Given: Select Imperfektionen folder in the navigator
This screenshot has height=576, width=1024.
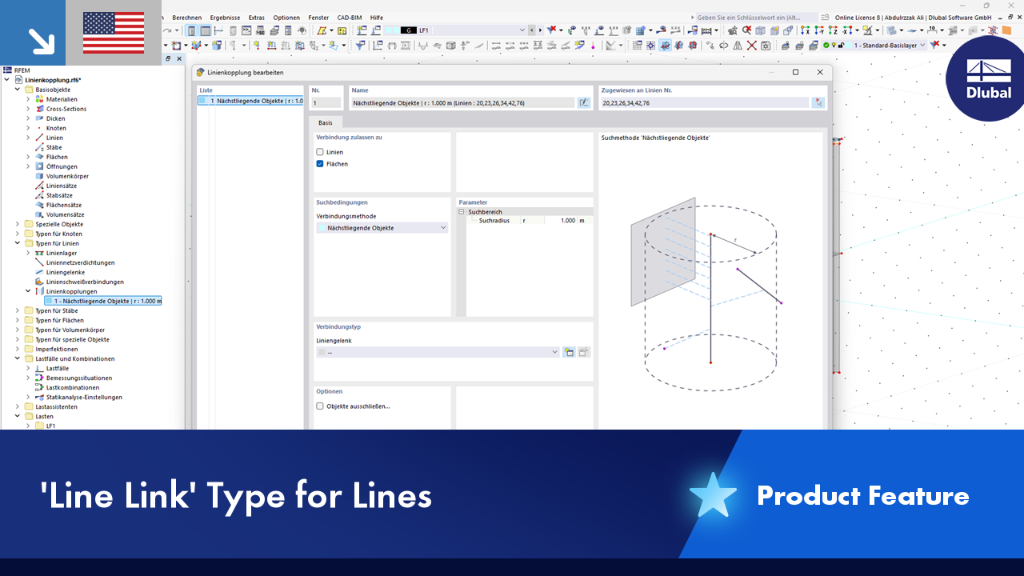Looking at the screenshot, I should tap(57, 349).
